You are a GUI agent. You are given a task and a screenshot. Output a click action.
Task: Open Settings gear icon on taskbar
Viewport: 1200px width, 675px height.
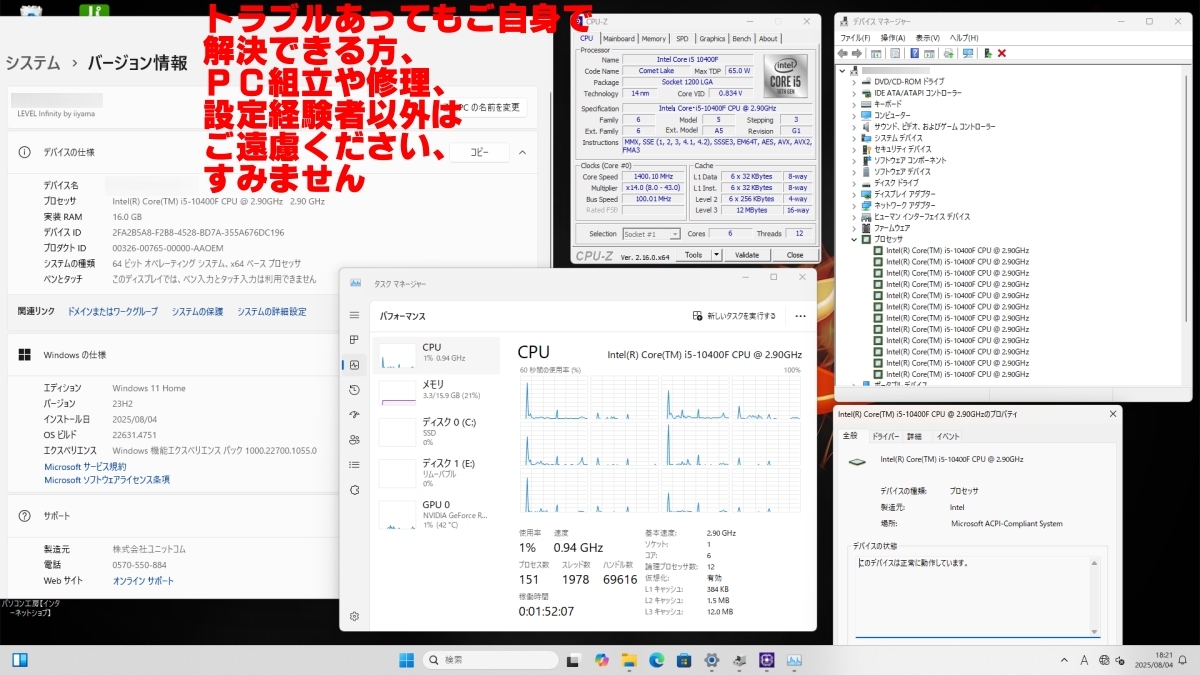tap(712, 660)
